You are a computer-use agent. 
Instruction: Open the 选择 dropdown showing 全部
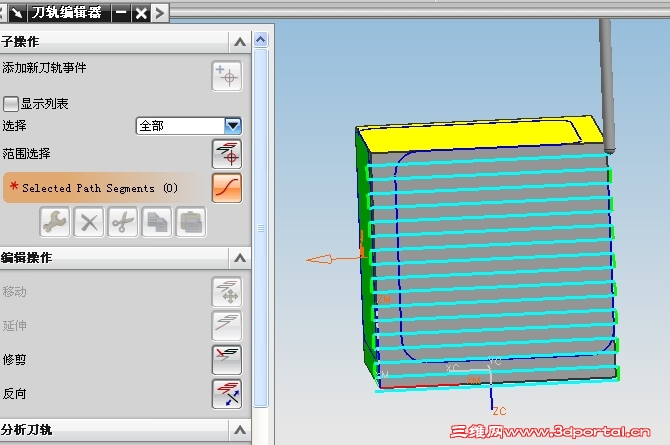pyautogui.click(x=189, y=126)
